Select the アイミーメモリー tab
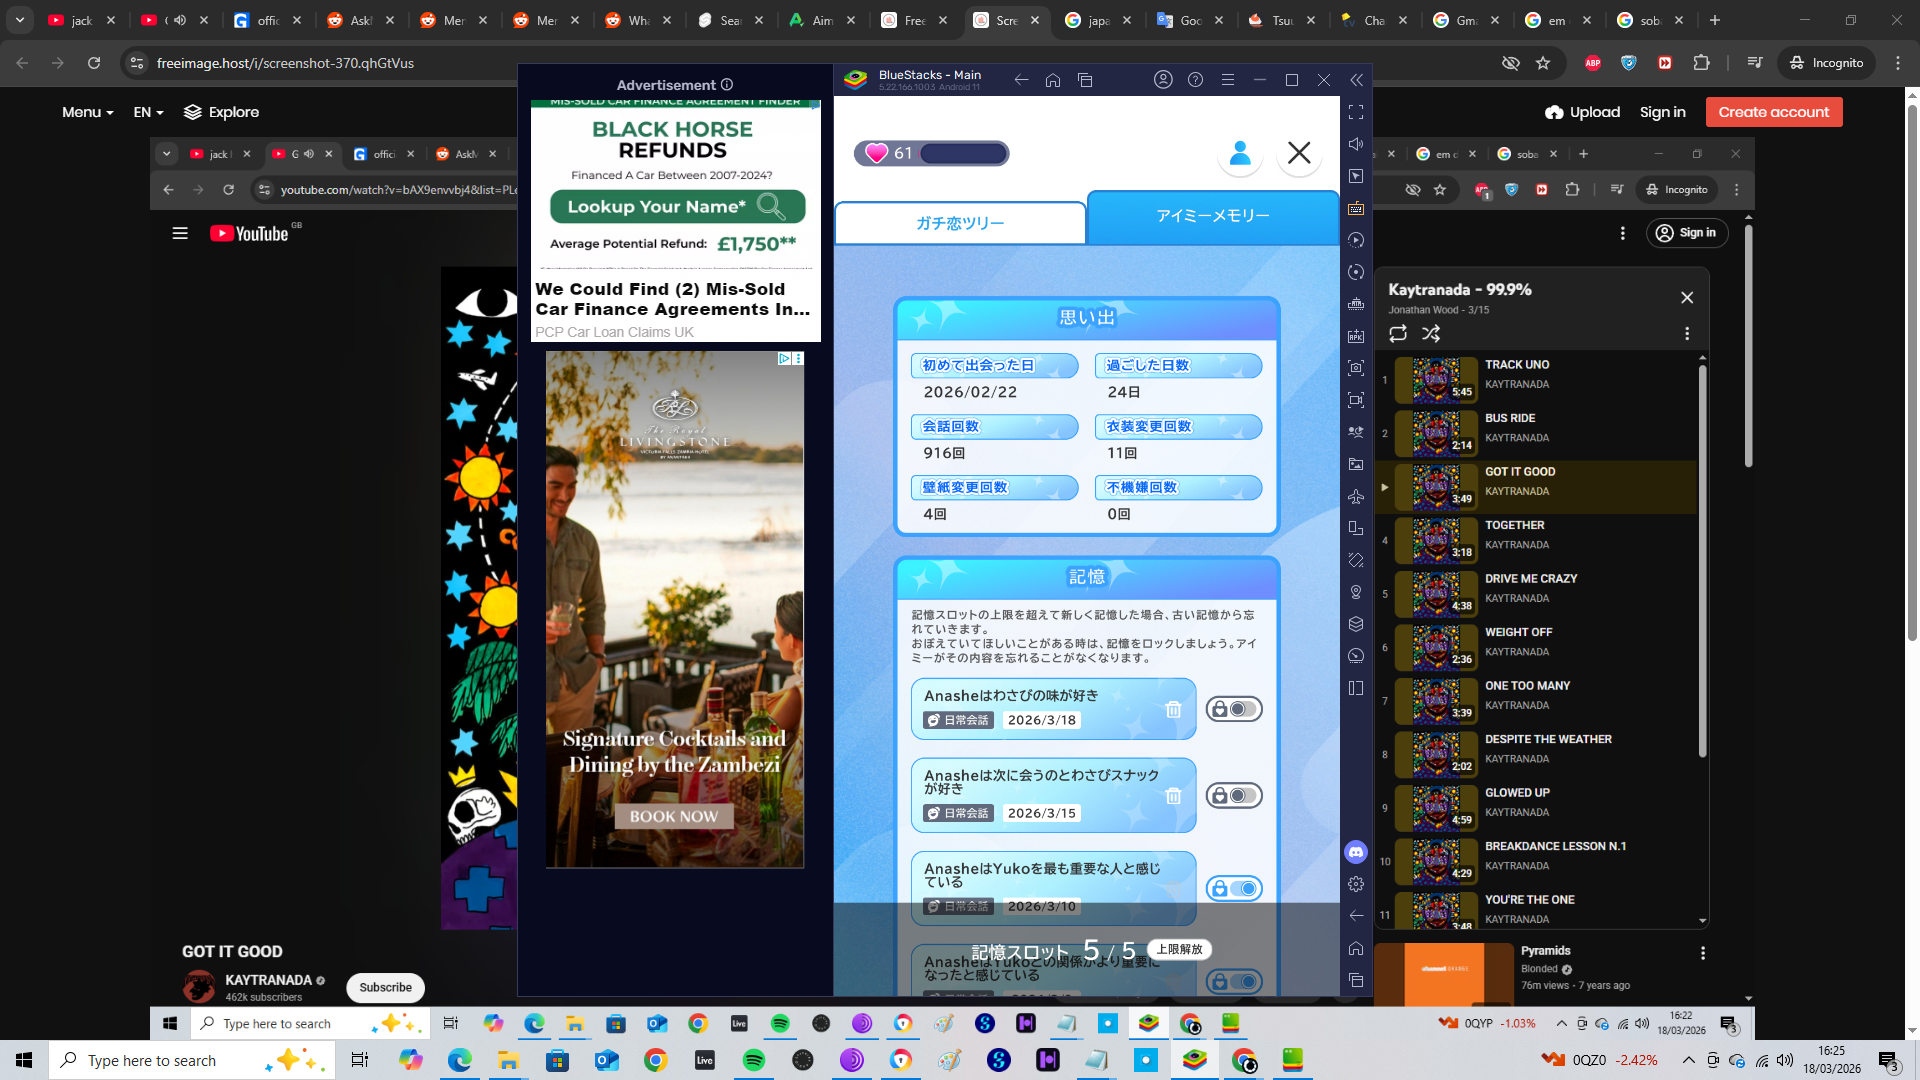The height and width of the screenshot is (1080, 1920). click(x=1212, y=216)
